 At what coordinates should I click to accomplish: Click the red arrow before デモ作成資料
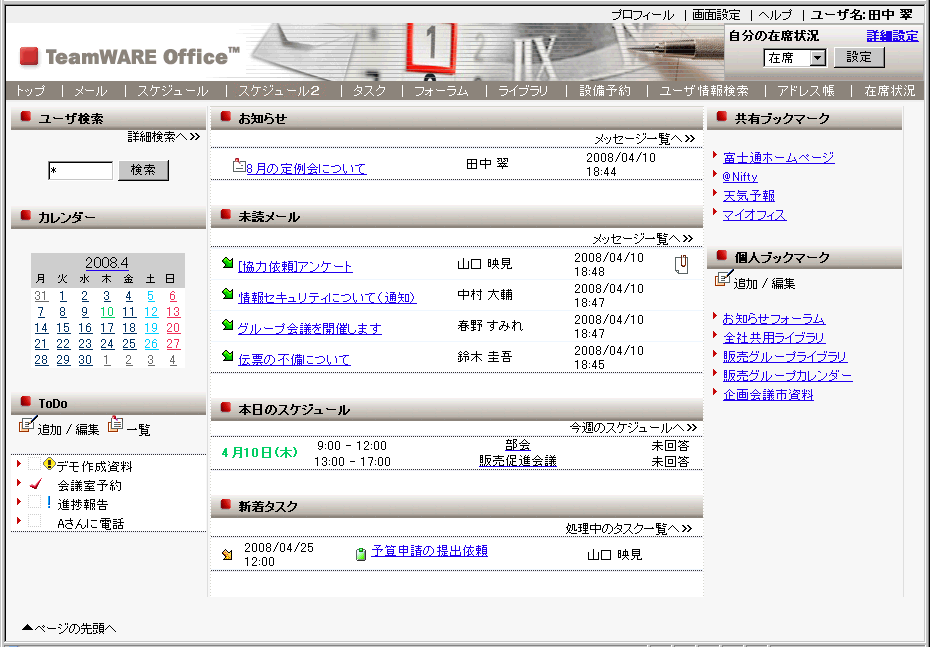tap(19, 464)
